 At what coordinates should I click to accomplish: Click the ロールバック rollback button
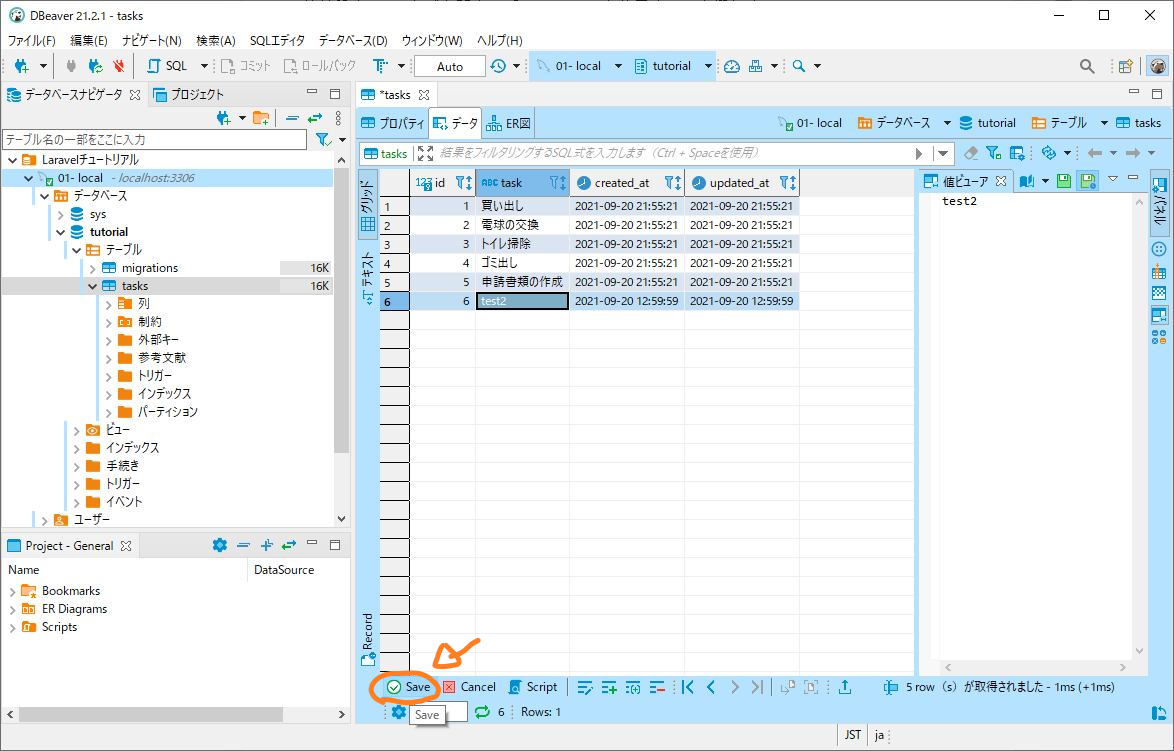point(320,66)
